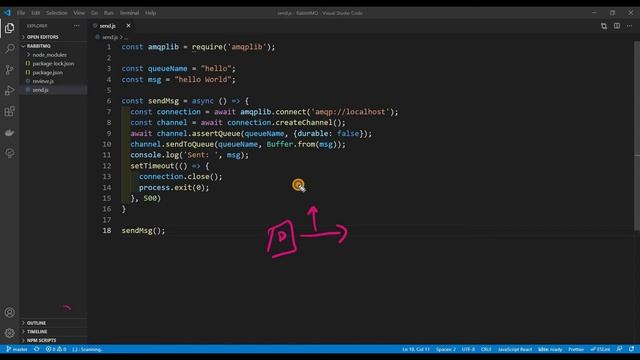The image size is (640, 360).
Task: Click line number 18 in gutter
Action: 107,231
